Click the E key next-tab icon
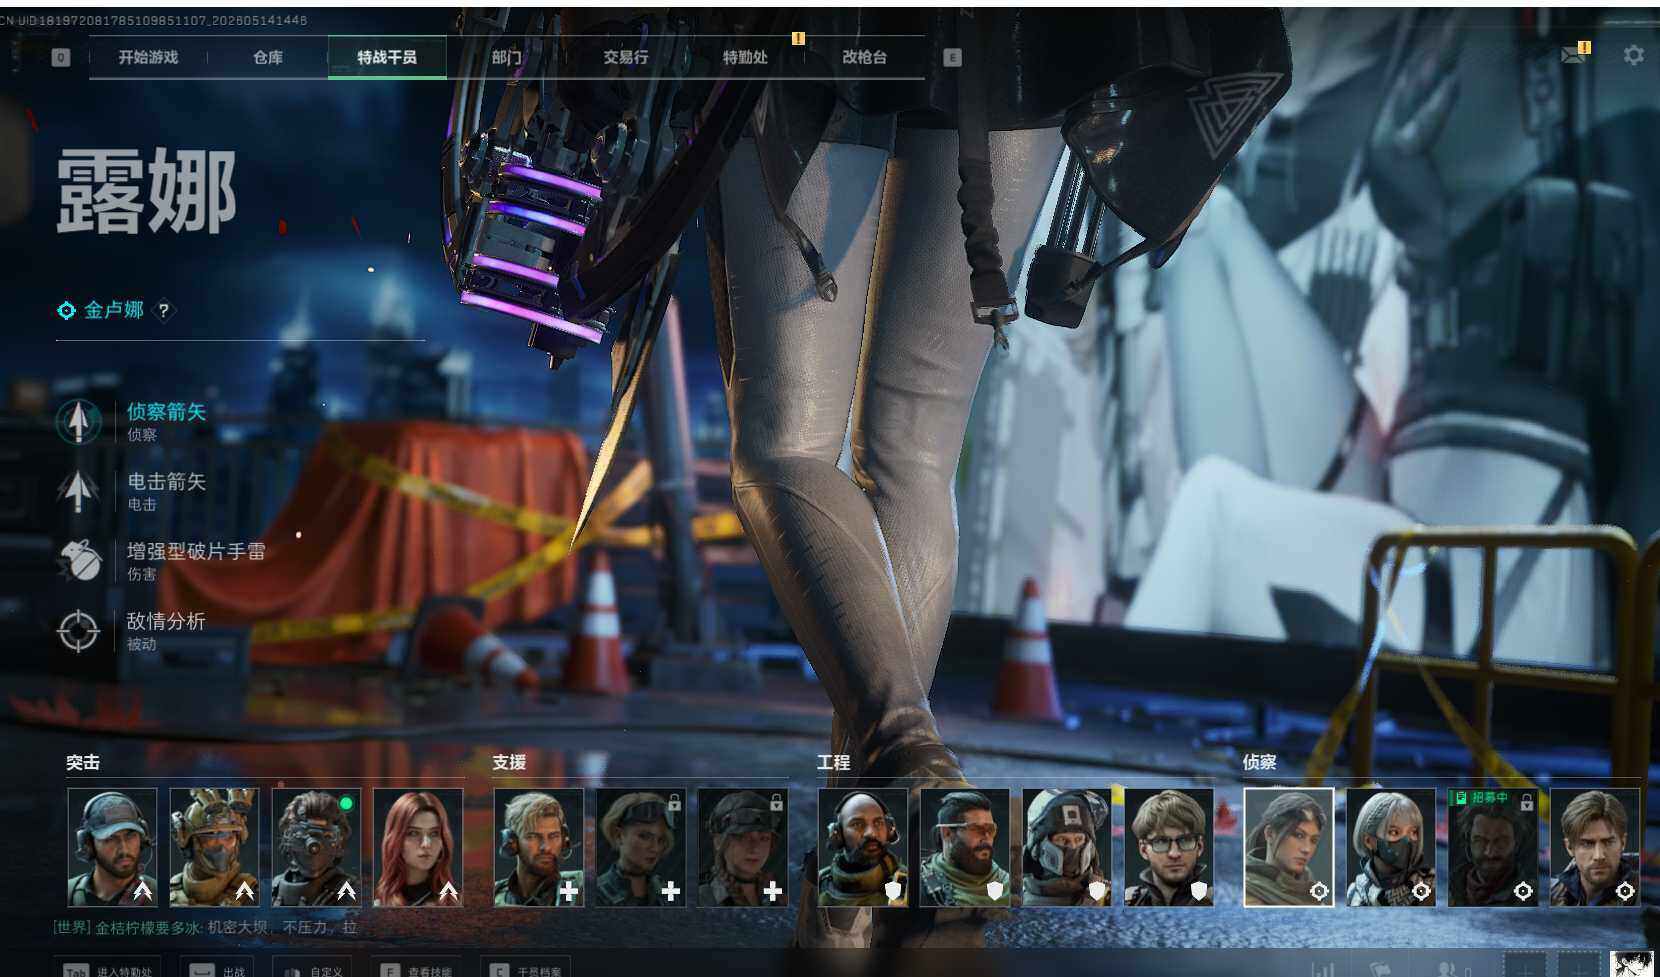Screen dimensions: 1660x977 (x=952, y=58)
